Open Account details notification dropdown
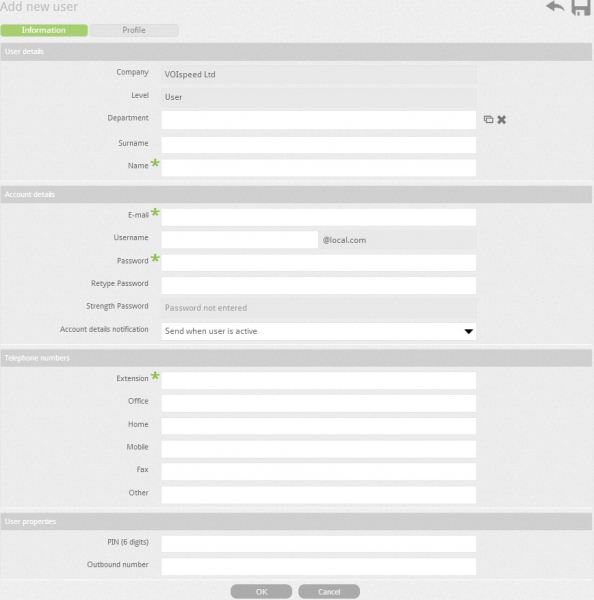This screenshot has width=594, height=600. [318, 331]
